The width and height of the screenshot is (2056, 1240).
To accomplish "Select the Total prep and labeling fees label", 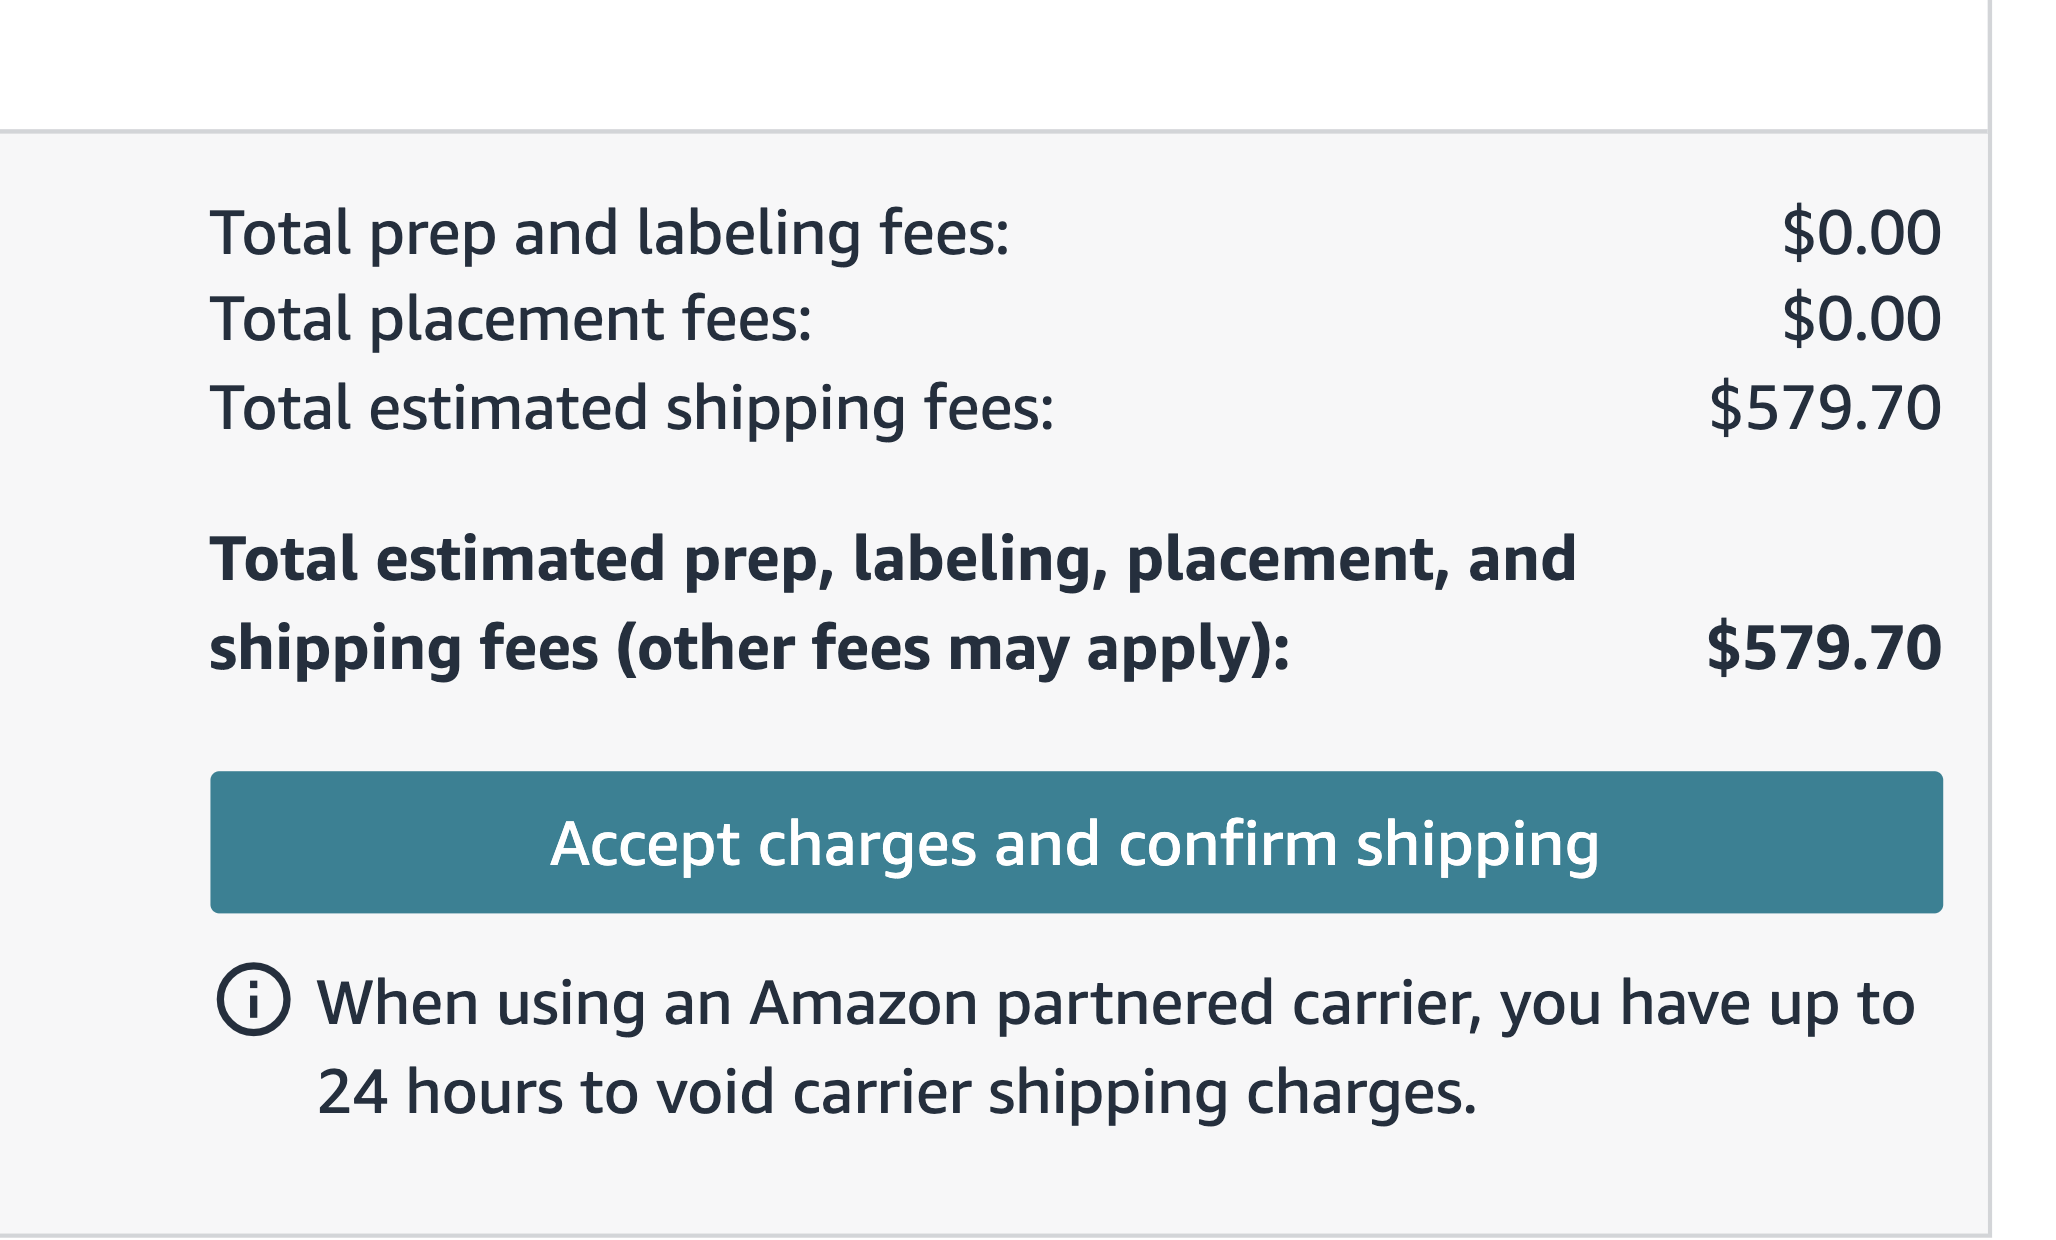I will tap(610, 233).
